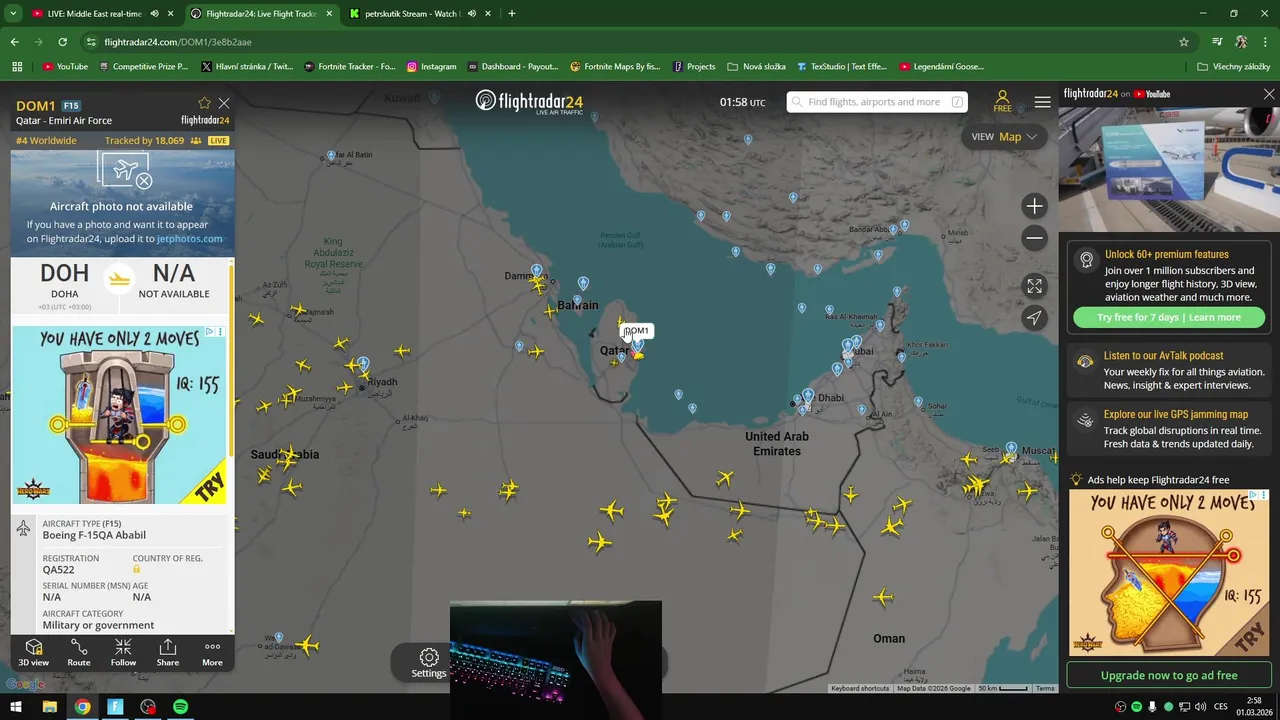Image resolution: width=1280 pixels, height=720 pixels.
Task: Zoom in the map with plus button
Action: [x=1034, y=206]
